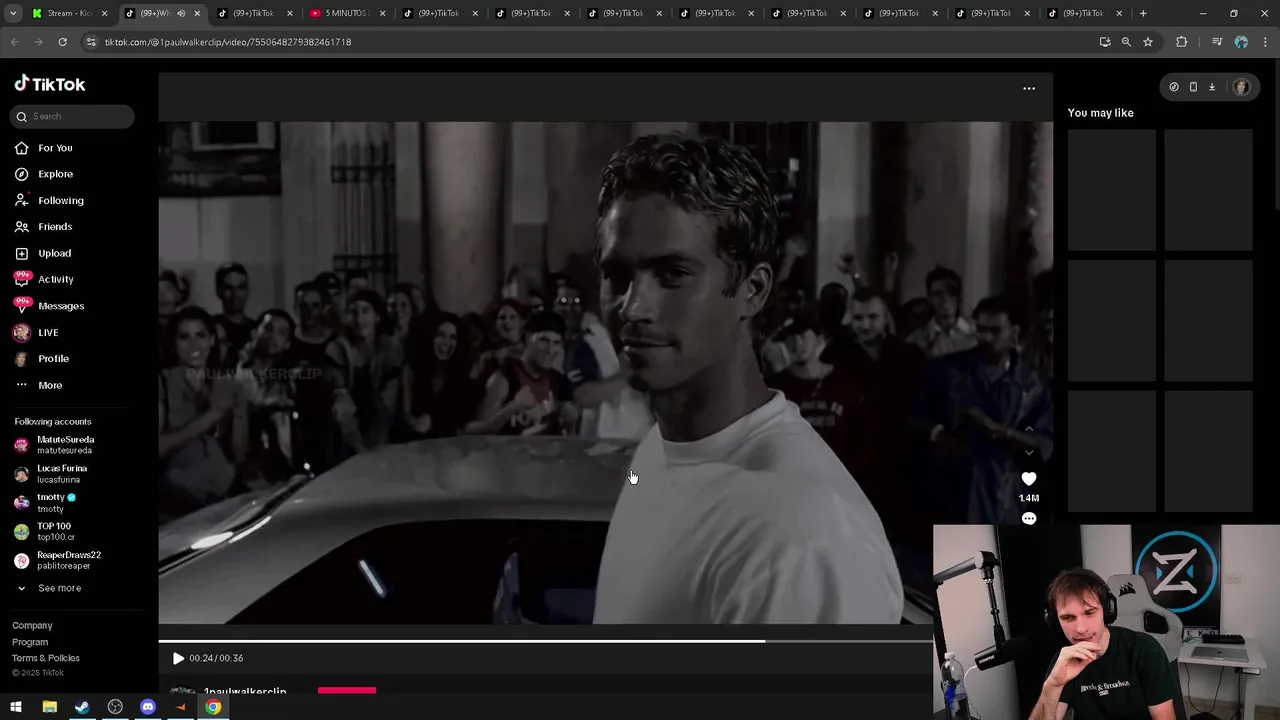Go back in browser history
1280x720 pixels.
(14, 42)
